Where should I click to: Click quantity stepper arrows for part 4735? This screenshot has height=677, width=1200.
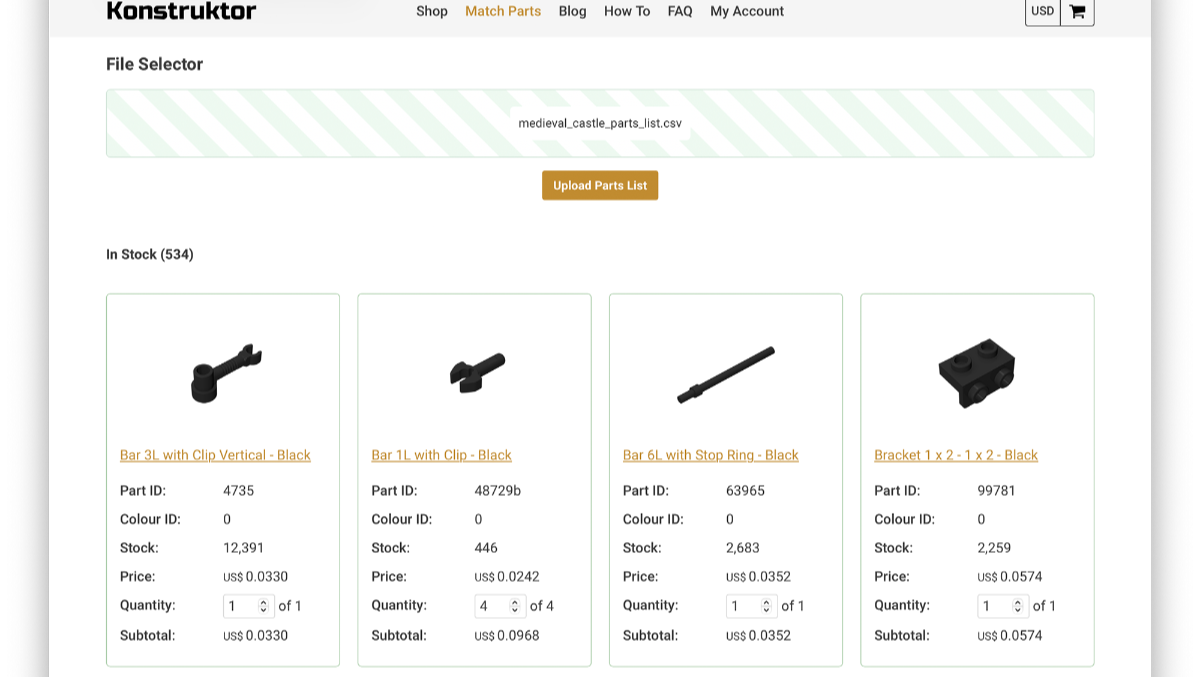coord(264,606)
